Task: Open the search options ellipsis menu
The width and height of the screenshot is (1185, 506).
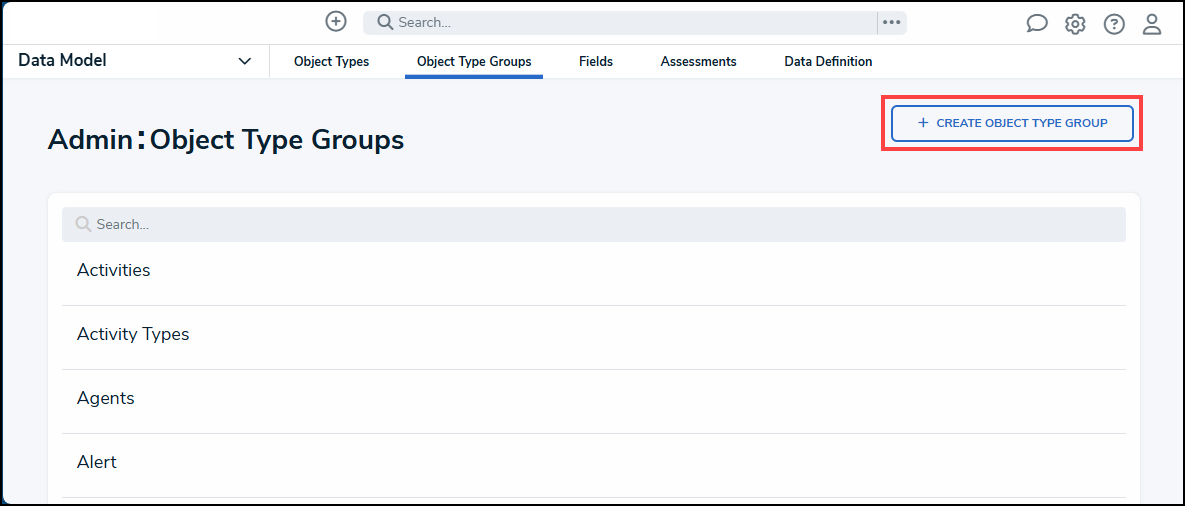Action: [x=892, y=23]
